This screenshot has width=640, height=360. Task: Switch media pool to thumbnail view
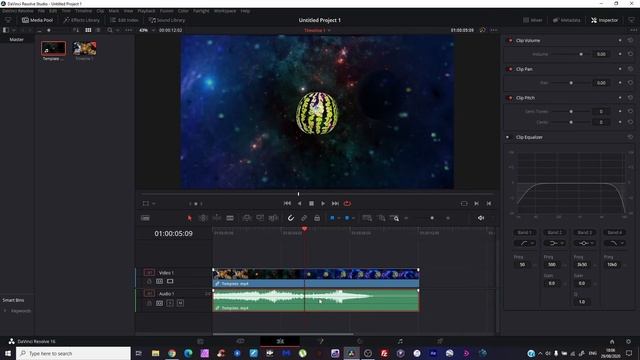(88, 30)
